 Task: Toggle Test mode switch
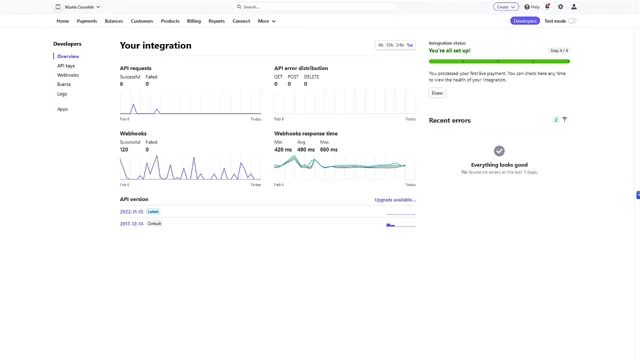pos(572,21)
